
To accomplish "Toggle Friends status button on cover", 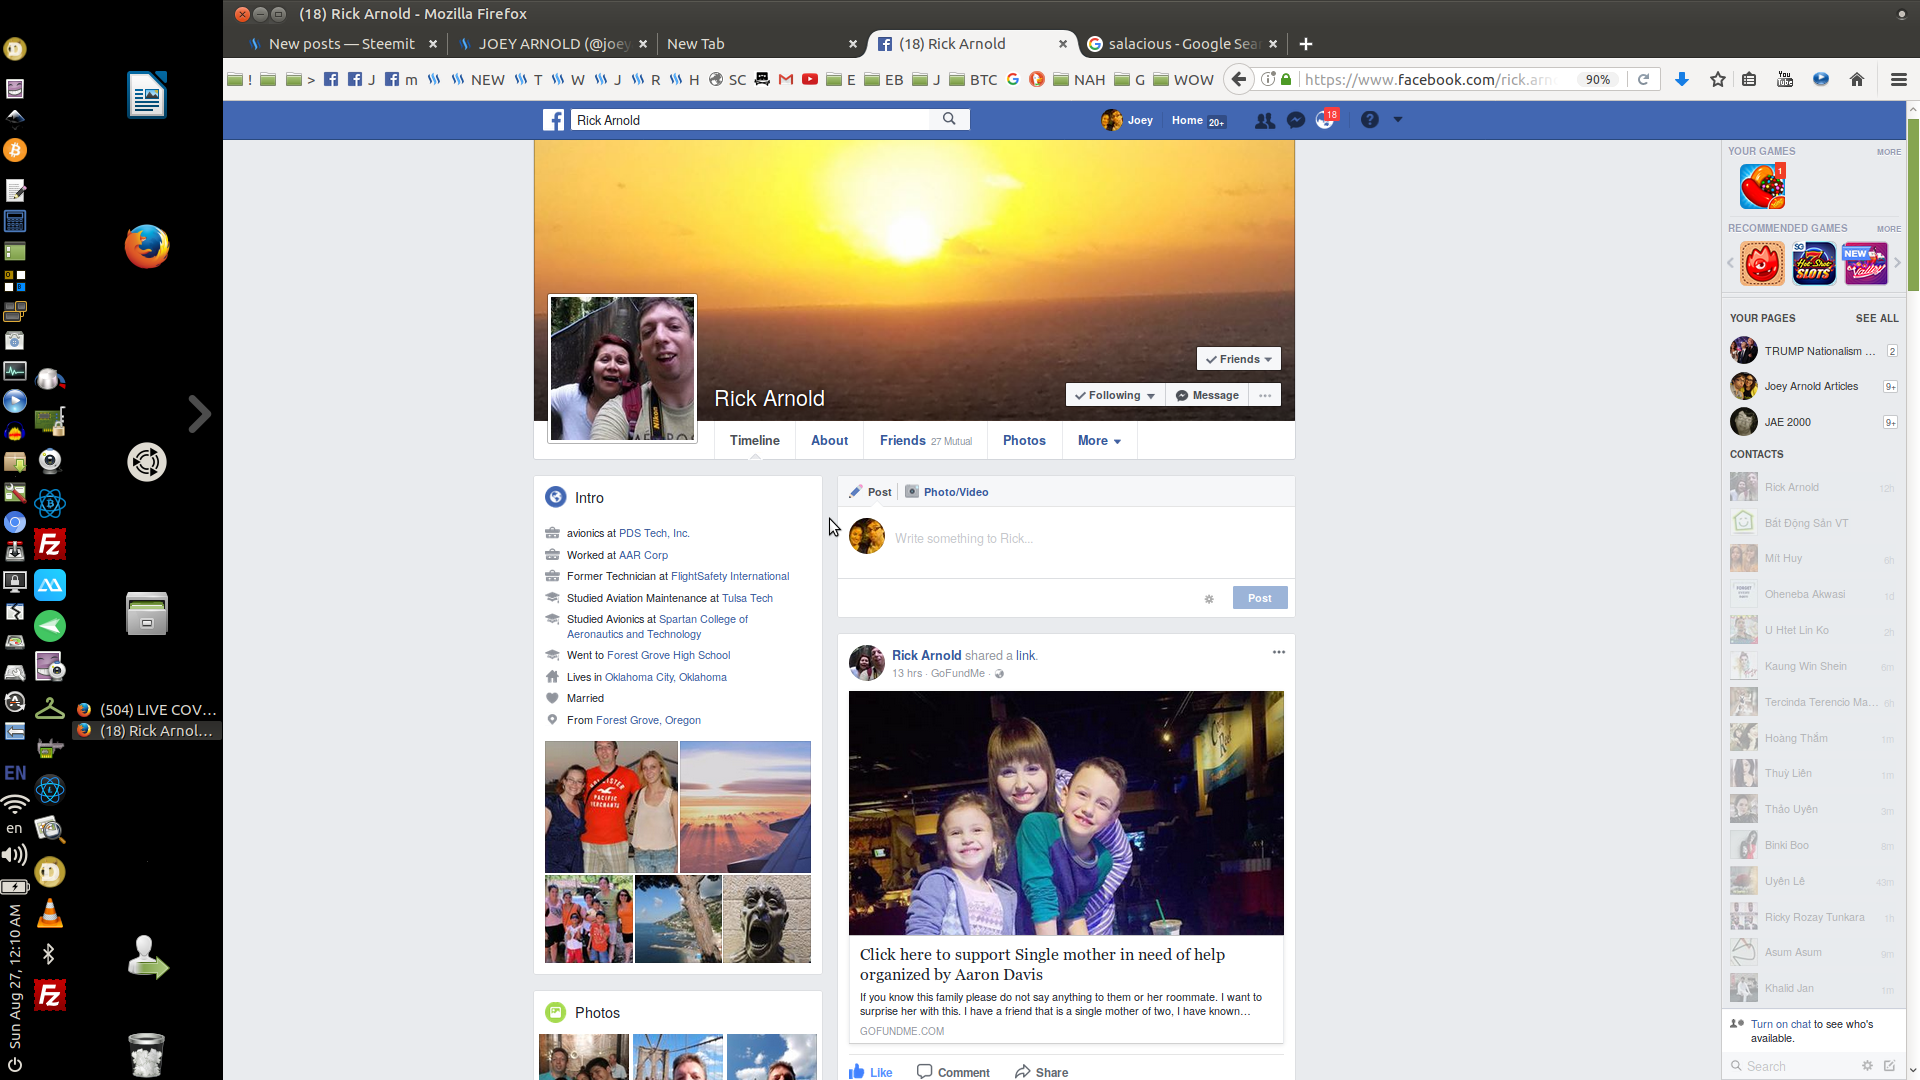I will [x=1238, y=359].
